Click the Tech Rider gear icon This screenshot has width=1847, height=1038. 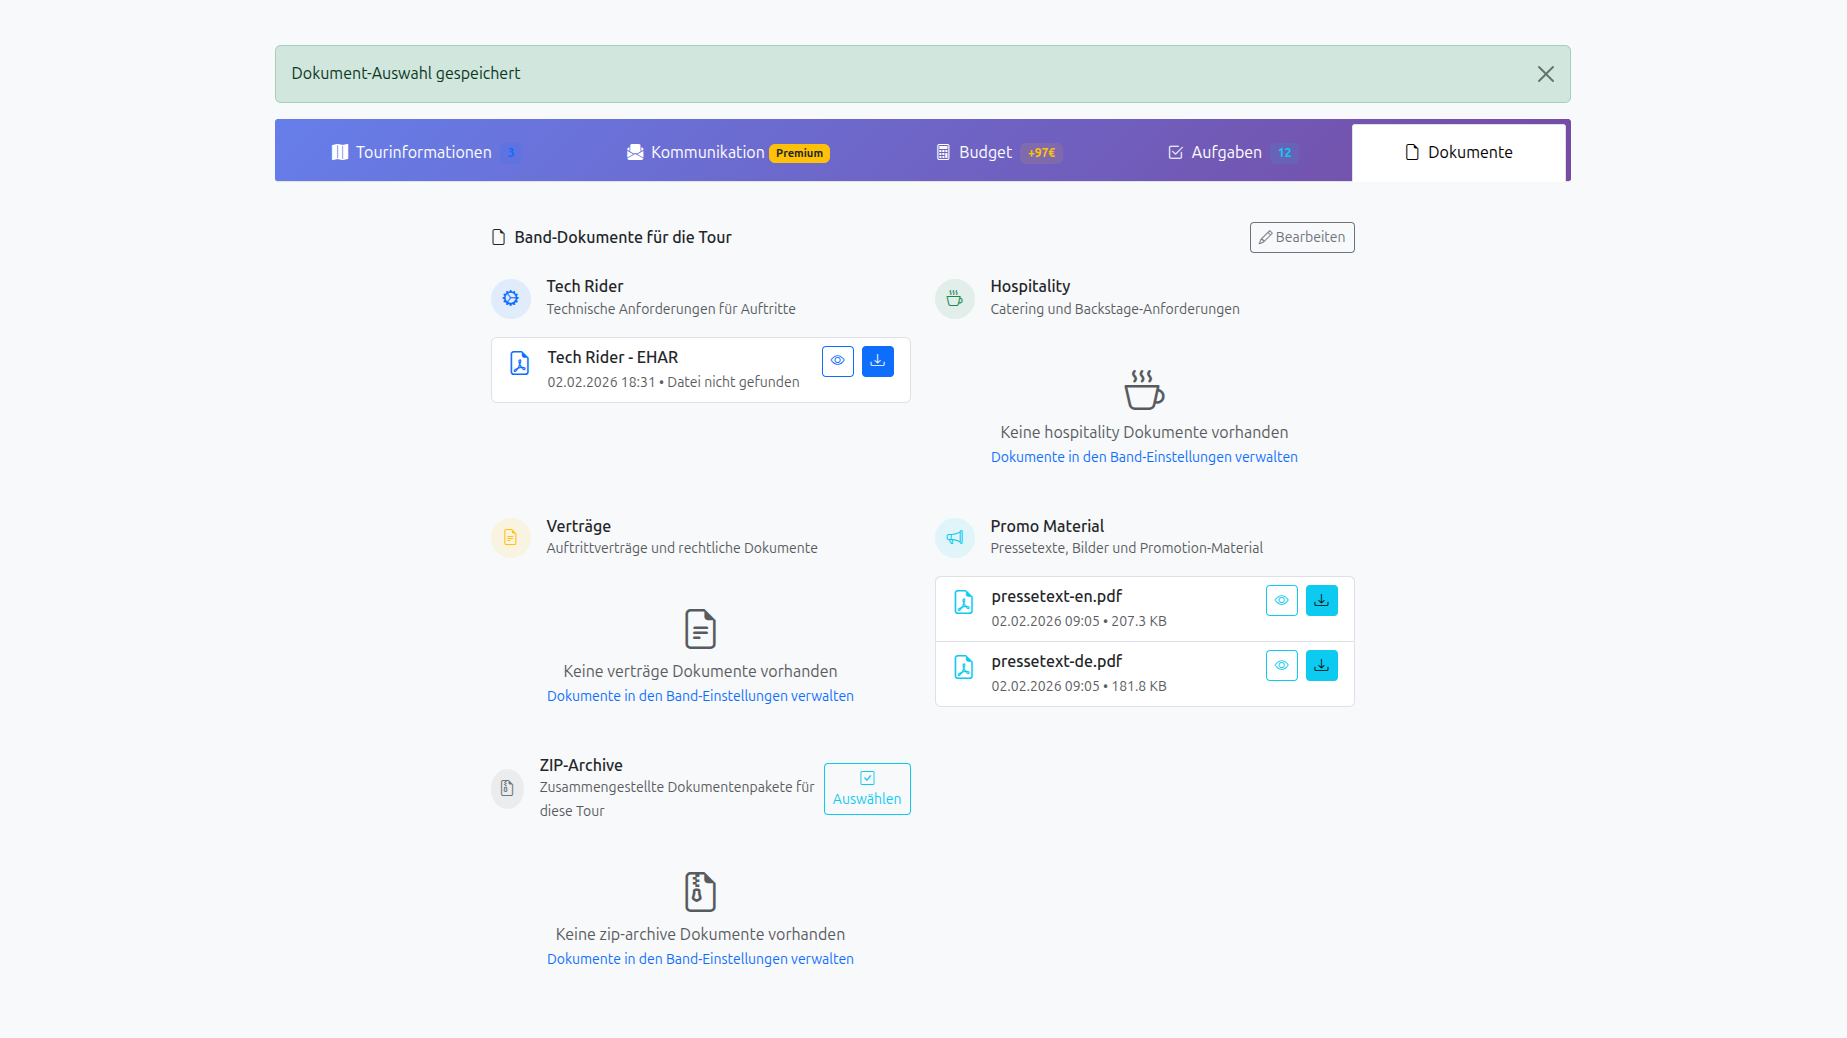click(x=511, y=298)
